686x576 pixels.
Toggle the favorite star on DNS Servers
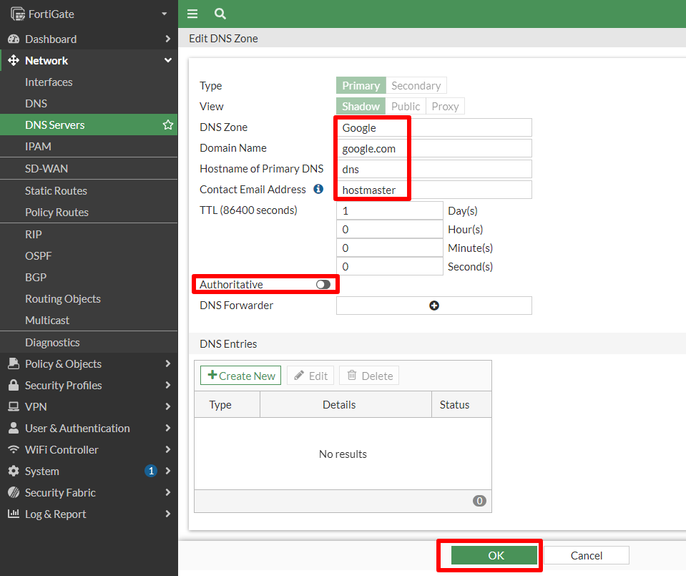pos(168,125)
